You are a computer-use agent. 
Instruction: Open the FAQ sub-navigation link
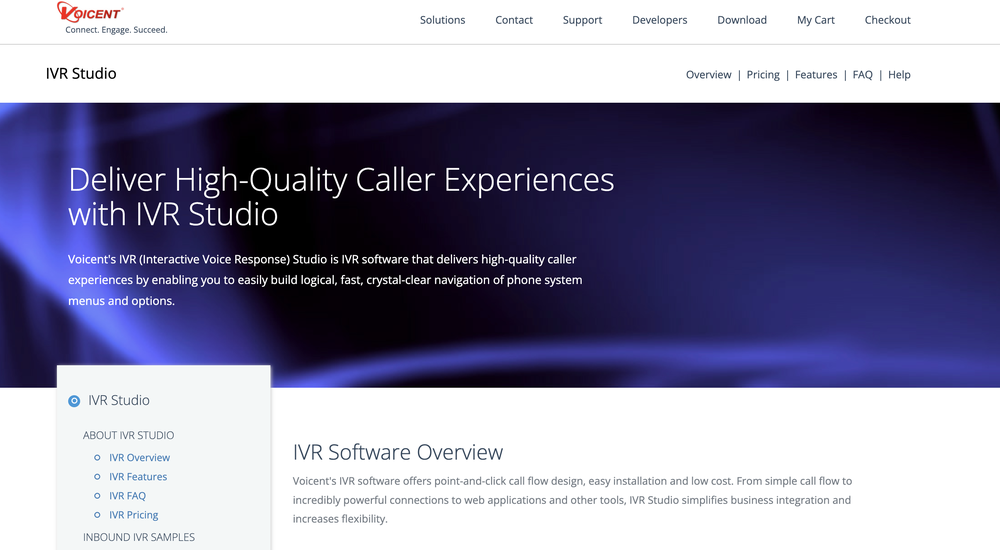pos(862,75)
